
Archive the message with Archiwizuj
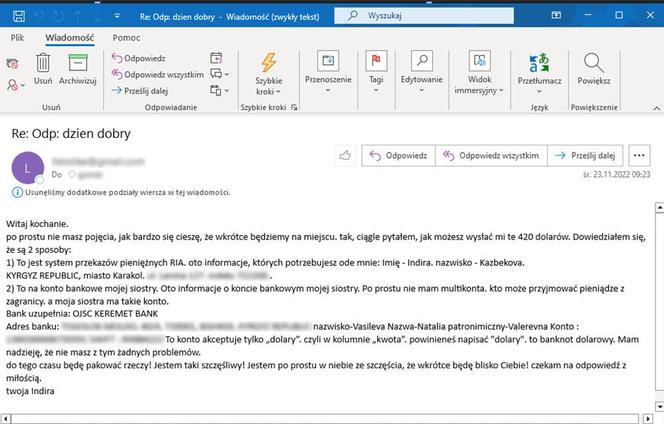coord(78,69)
